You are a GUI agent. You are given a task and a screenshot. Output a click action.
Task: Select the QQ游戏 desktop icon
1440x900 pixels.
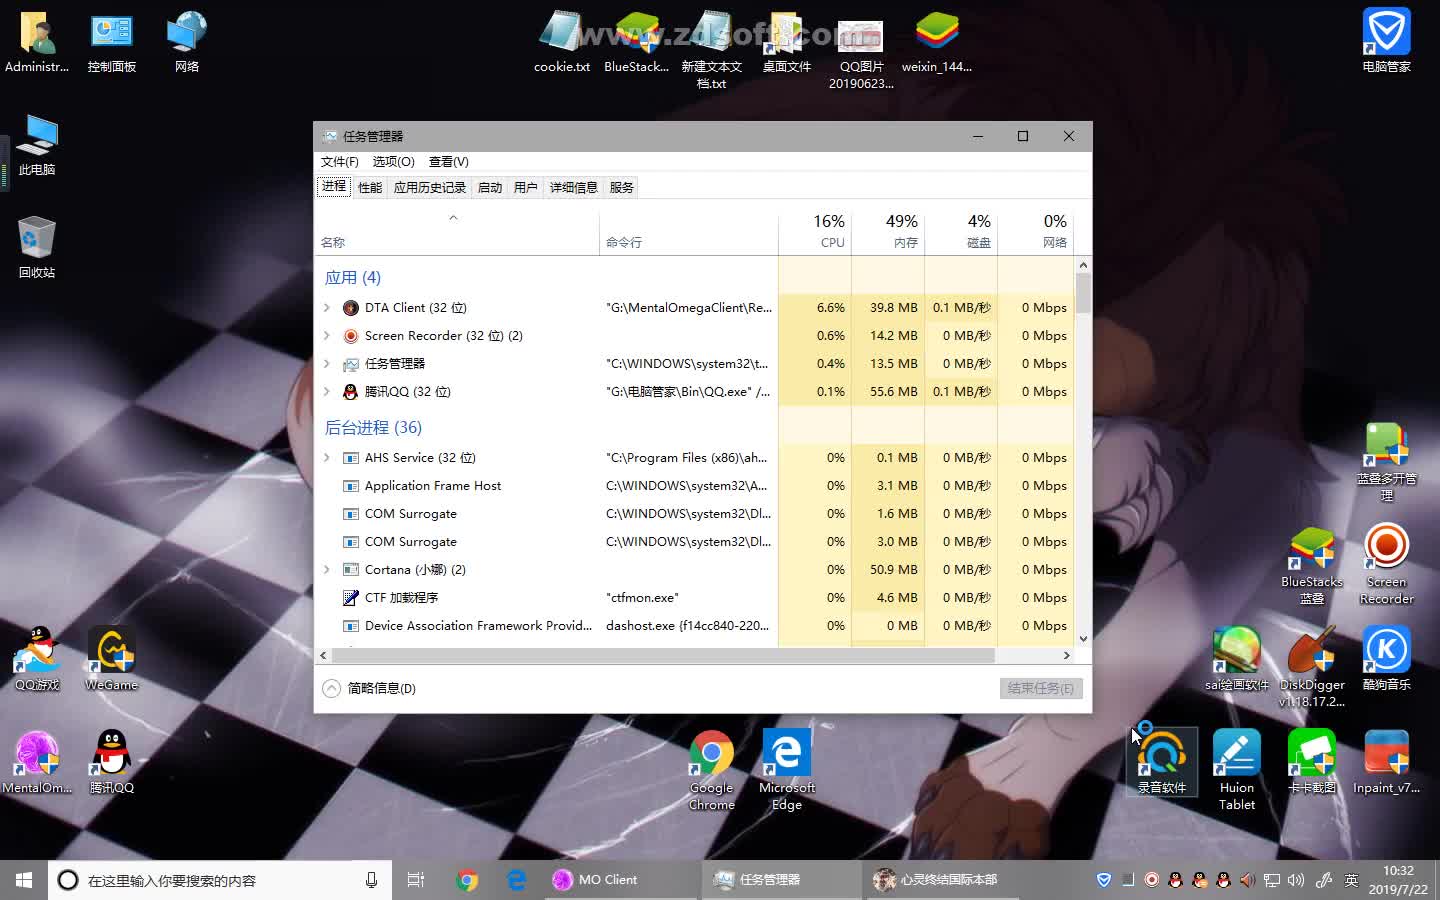[37, 659]
